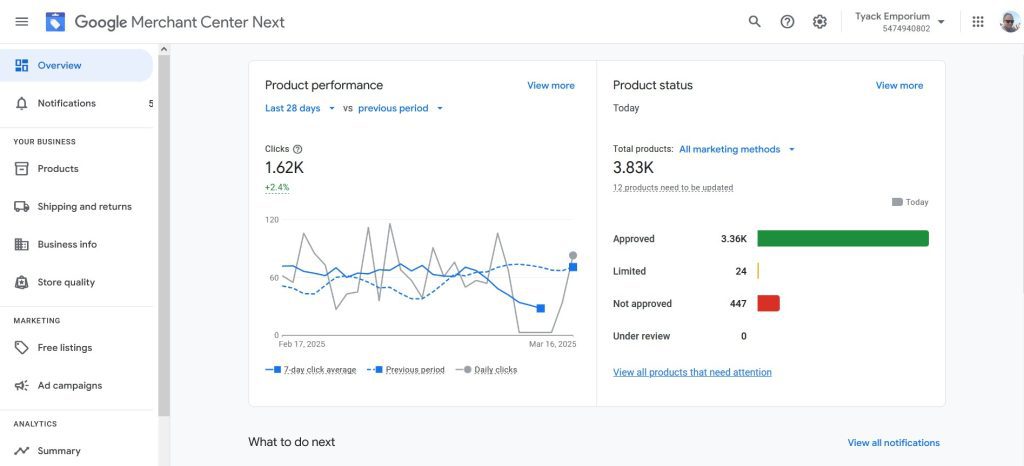Screen dimensions: 1024x466
Task: Open the help question mark icon
Action: pyautogui.click(x=787, y=22)
